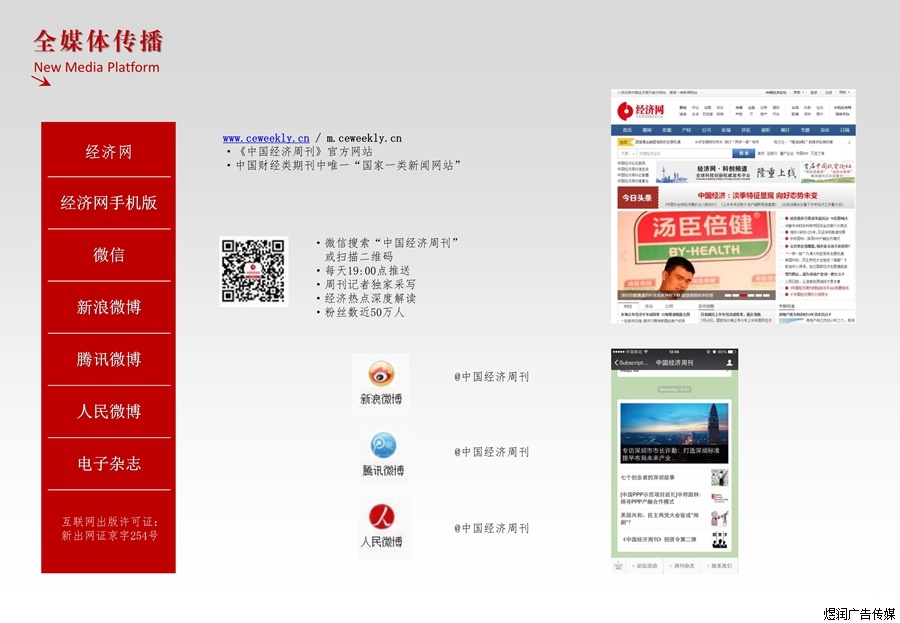Click the blue search button in website screenshot
The image size is (900, 623).
[x=743, y=153]
